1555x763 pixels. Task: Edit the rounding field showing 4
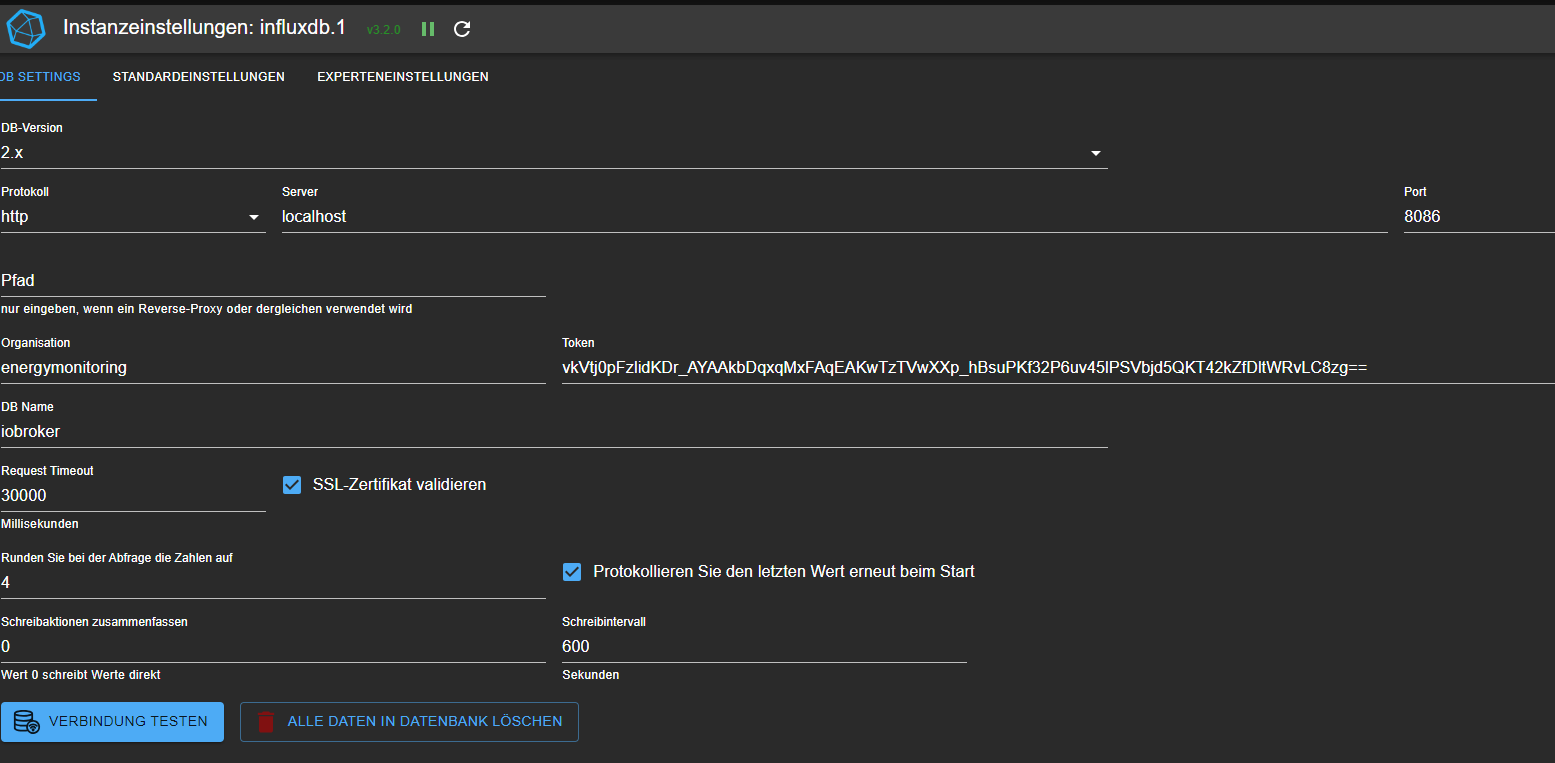(x=273, y=583)
